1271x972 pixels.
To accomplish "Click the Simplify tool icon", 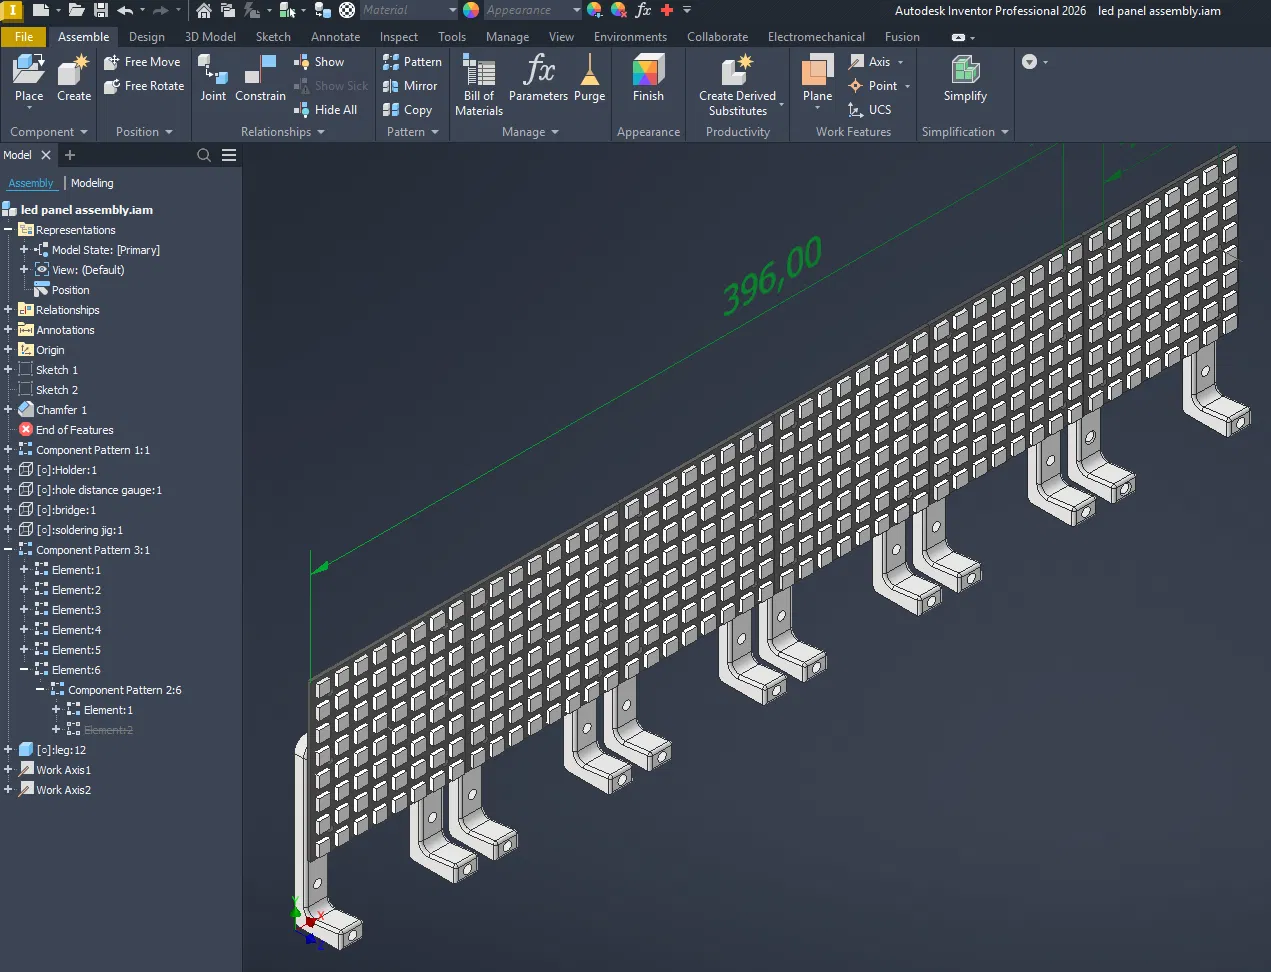I will point(964,72).
